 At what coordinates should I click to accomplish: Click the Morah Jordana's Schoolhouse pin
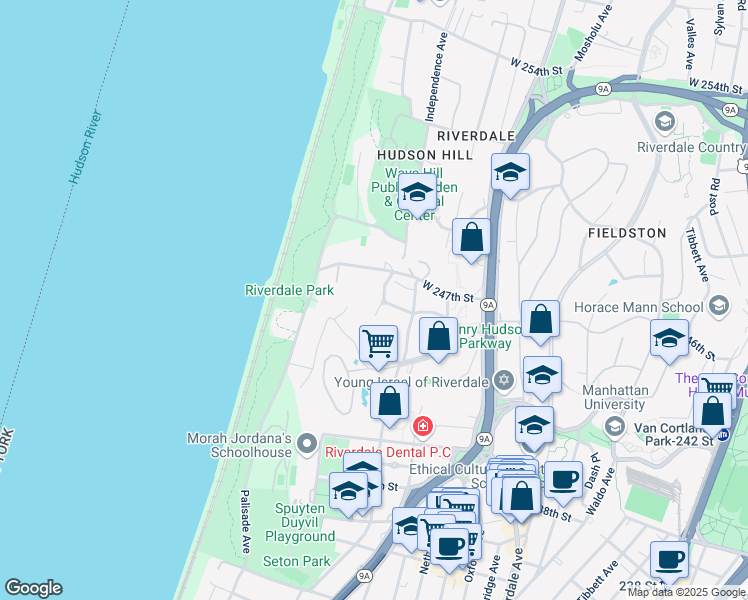[x=307, y=444]
